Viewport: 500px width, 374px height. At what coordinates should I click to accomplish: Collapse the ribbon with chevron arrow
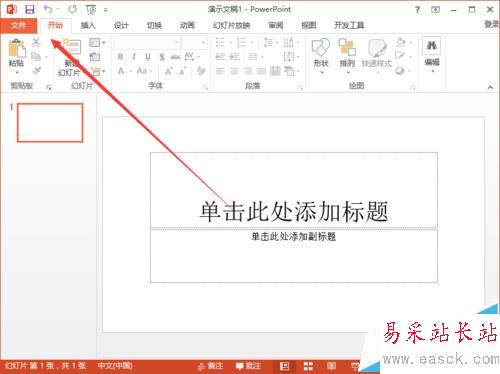click(x=490, y=87)
